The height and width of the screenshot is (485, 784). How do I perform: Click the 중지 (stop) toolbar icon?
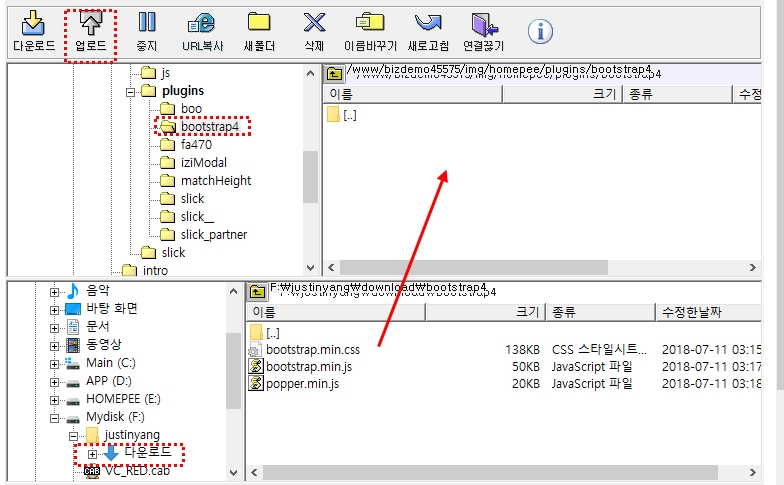point(147,32)
